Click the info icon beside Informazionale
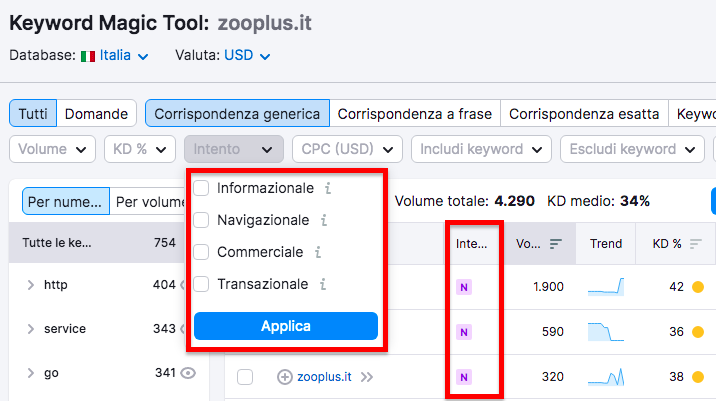 click(x=328, y=188)
